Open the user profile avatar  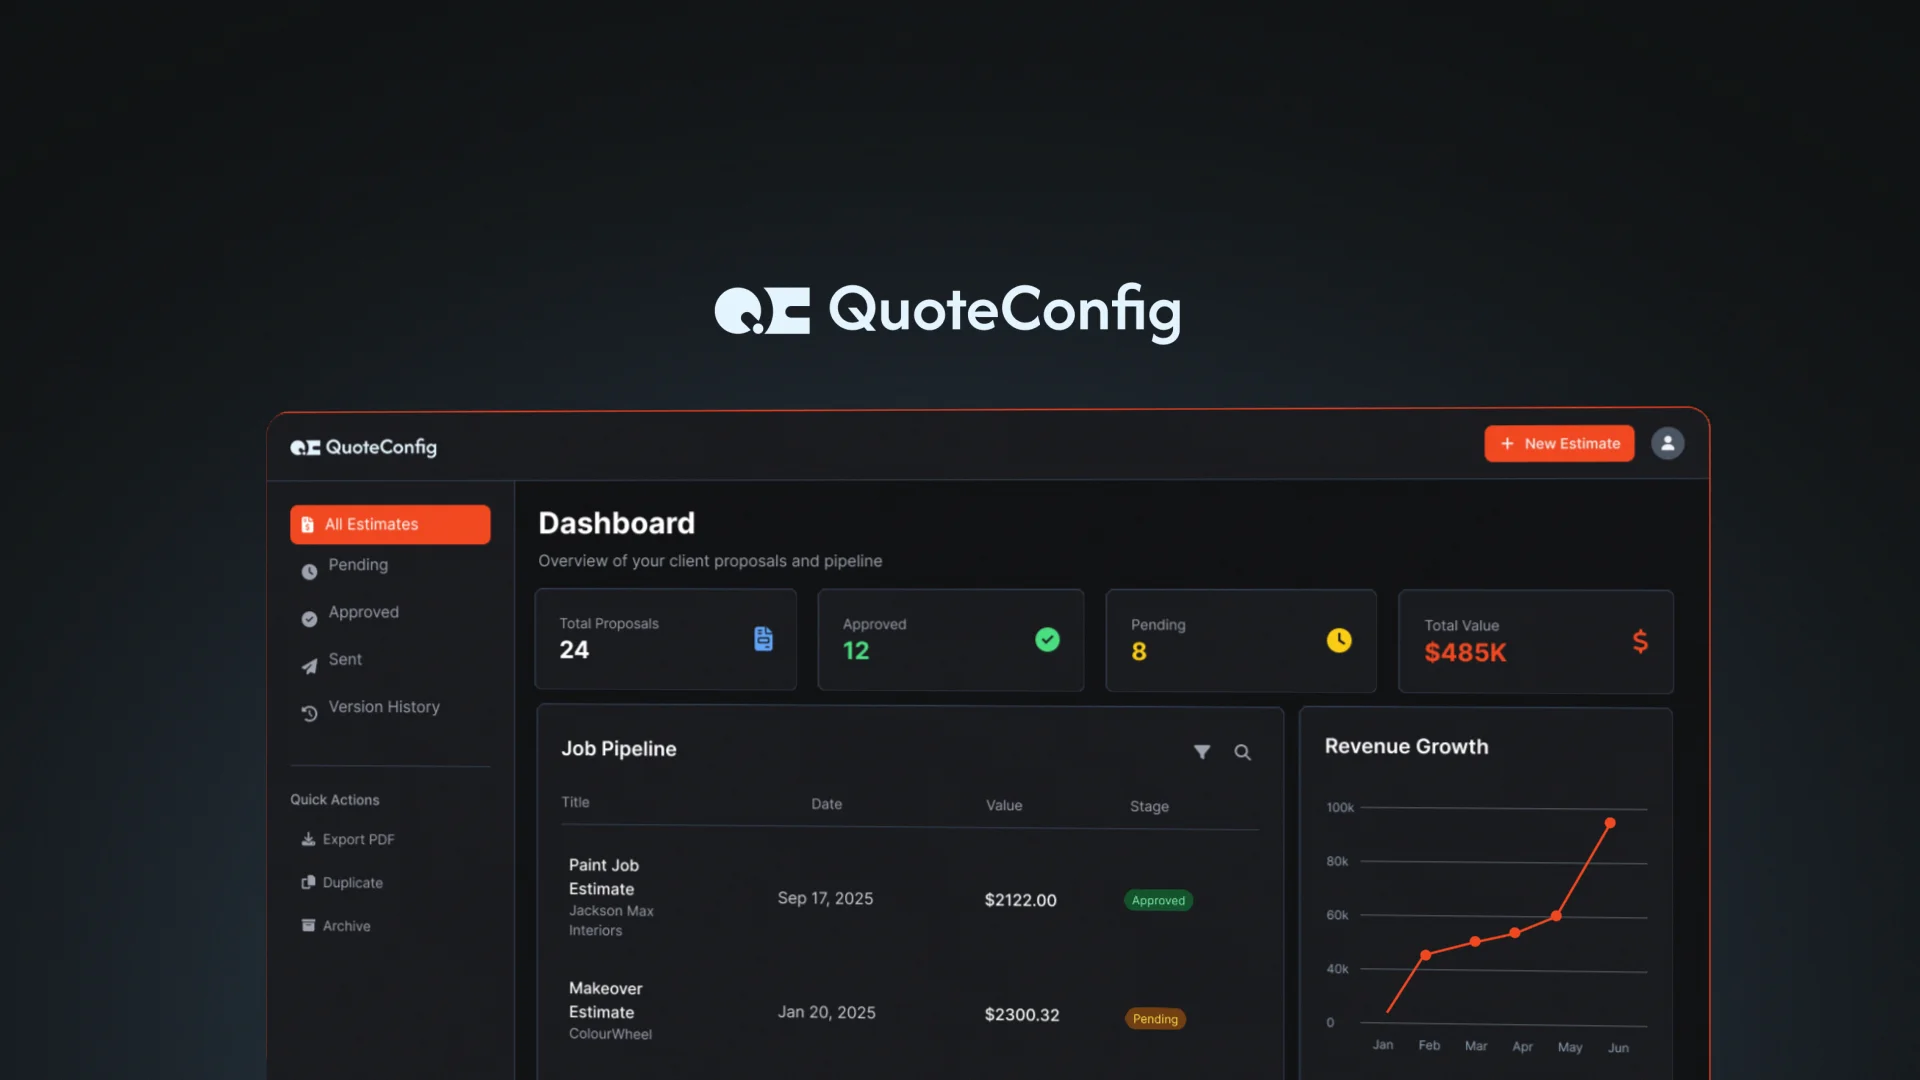tap(1667, 443)
